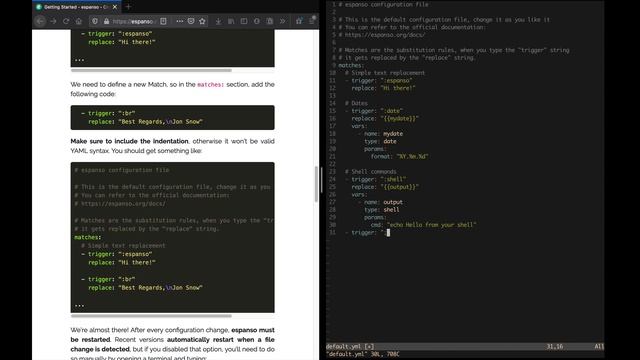This screenshot has height=360, width=640.
Task: Click cmd "echo Hello from your shell" line
Action: [x=424, y=225]
